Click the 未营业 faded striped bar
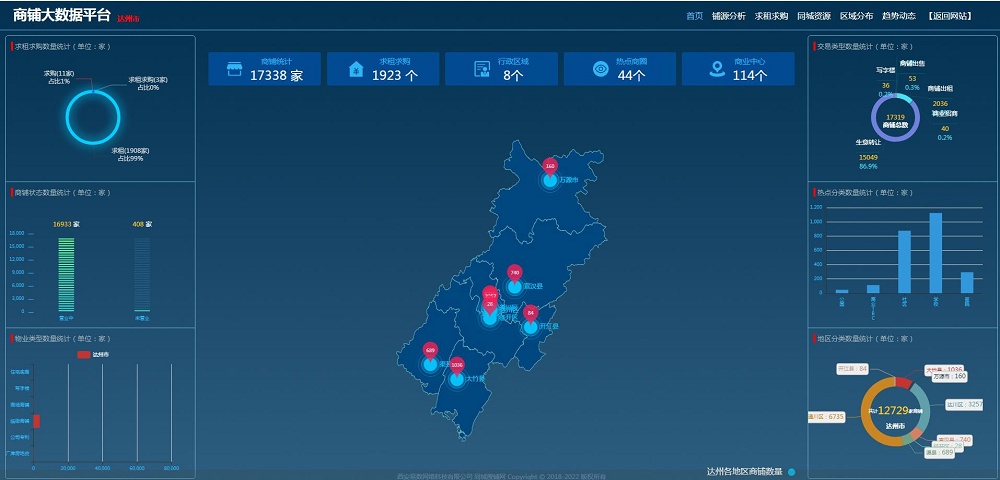 [x=142, y=275]
